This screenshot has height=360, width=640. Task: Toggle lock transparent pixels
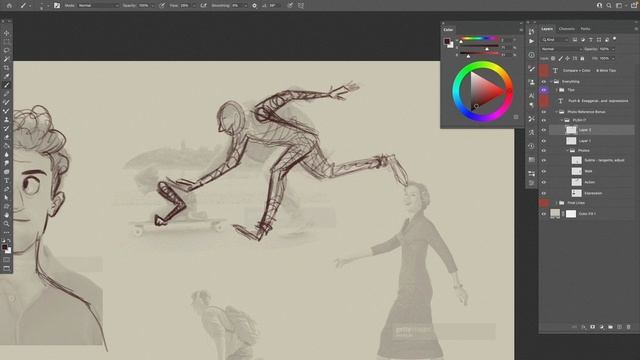pyautogui.click(x=553, y=58)
